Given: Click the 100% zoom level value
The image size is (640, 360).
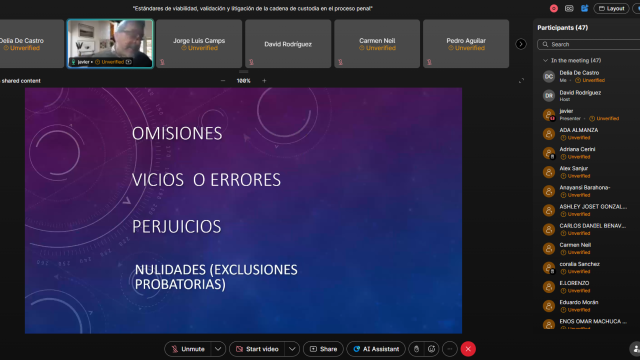Looking at the screenshot, I should [x=243, y=81].
